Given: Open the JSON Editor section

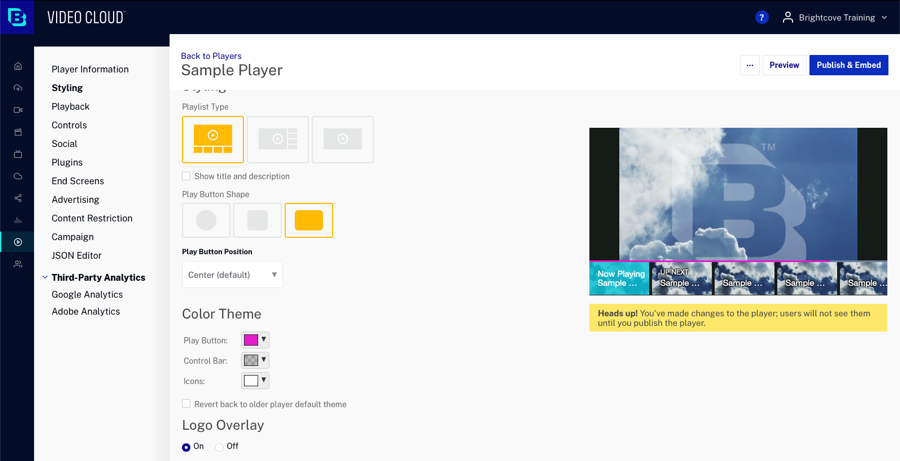Looking at the screenshot, I should [x=76, y=255].
